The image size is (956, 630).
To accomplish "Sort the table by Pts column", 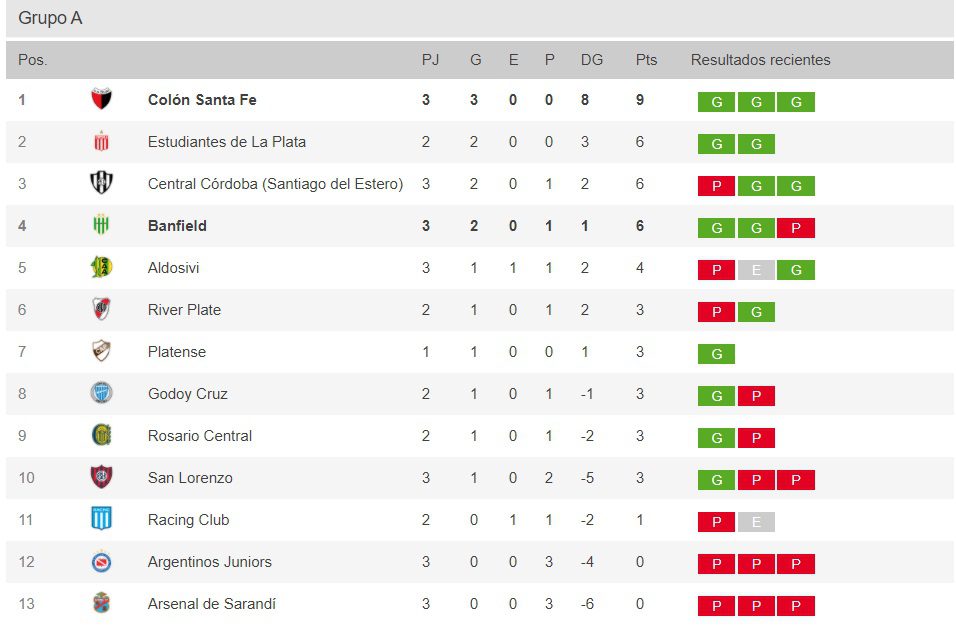I will click(x=646, y=60).
